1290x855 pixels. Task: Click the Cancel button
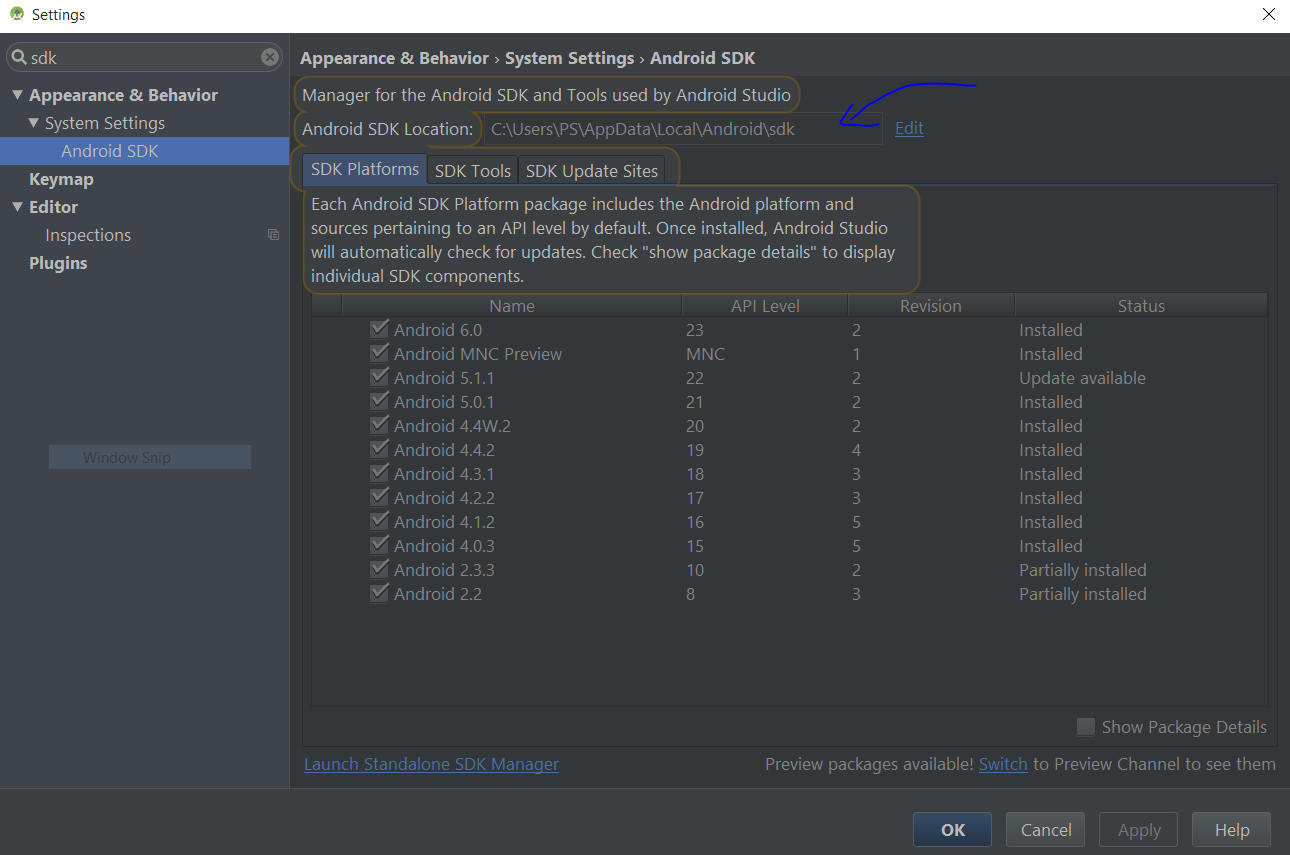point(1046,830)
